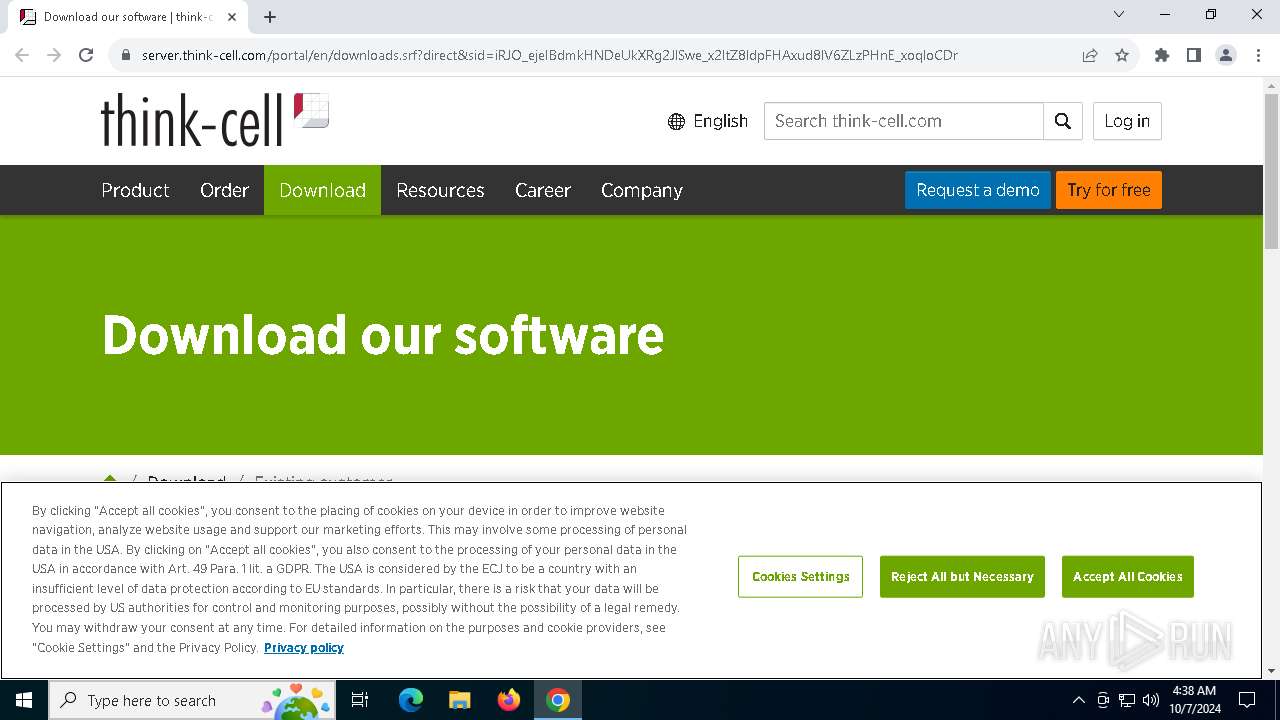Launch Microsoft Edge from taskbar
1280x720 pixels.
(411, 700)
